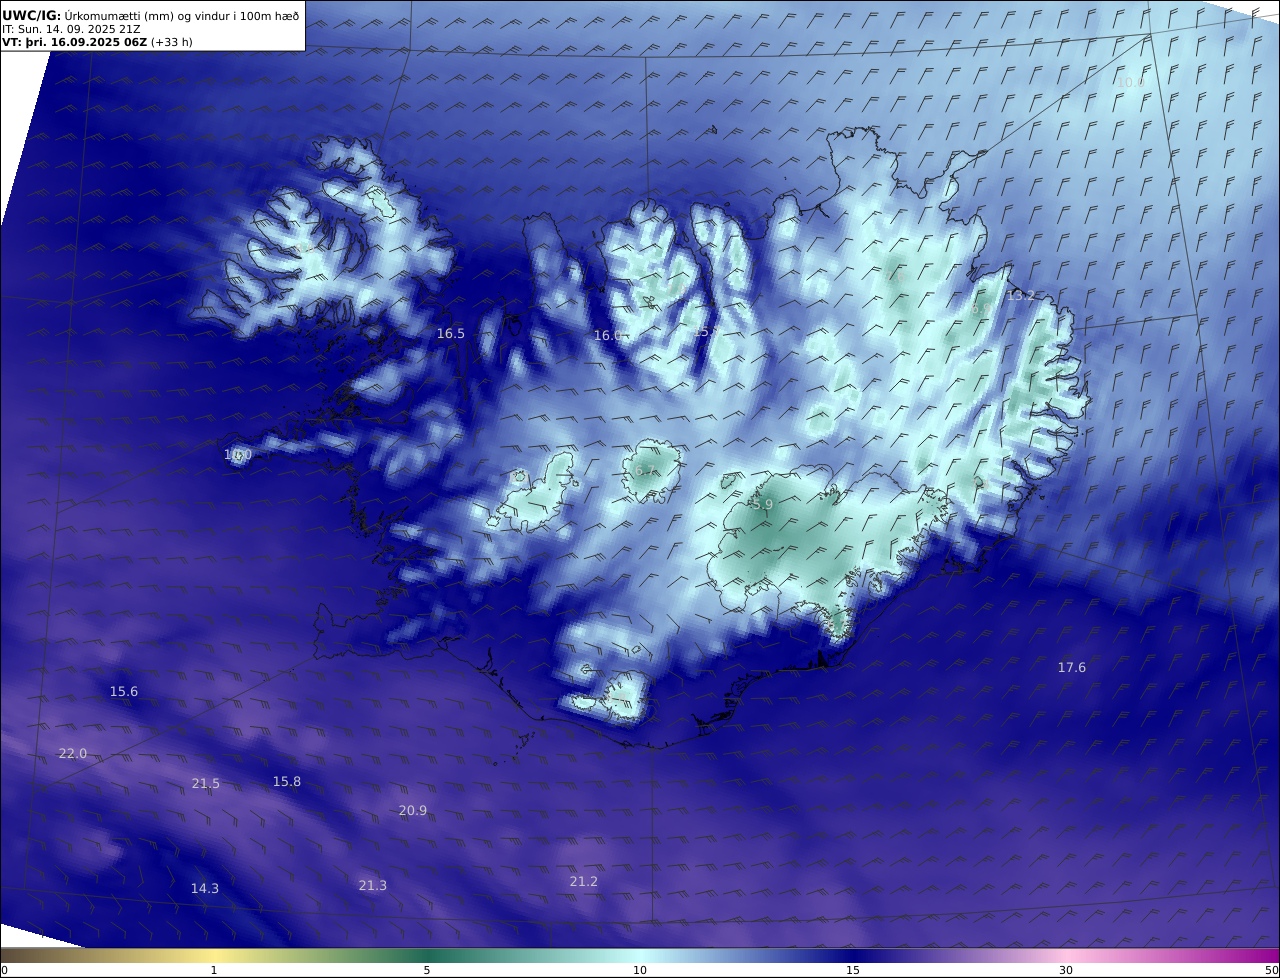Click the 15 tick label on the legend
Screen dimensions: 1280x978
[853, 970]
